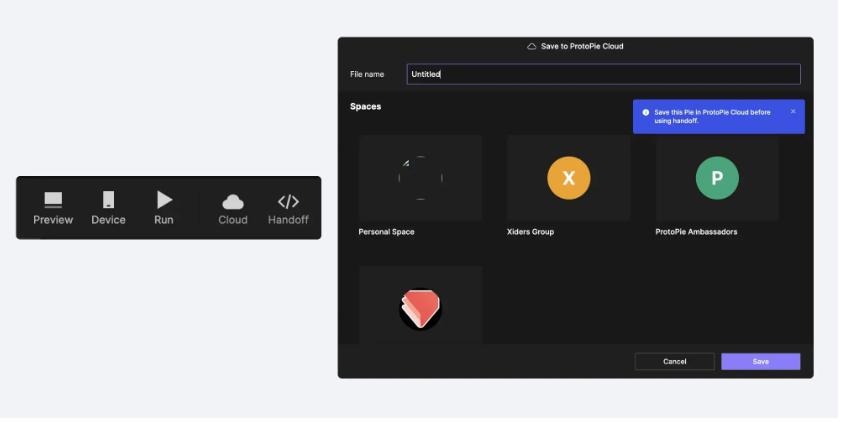Viewport: 843px width, 423px height.
Task: Run the prototype with Run button
Action: pyautogui.click(x=164, y=208)
